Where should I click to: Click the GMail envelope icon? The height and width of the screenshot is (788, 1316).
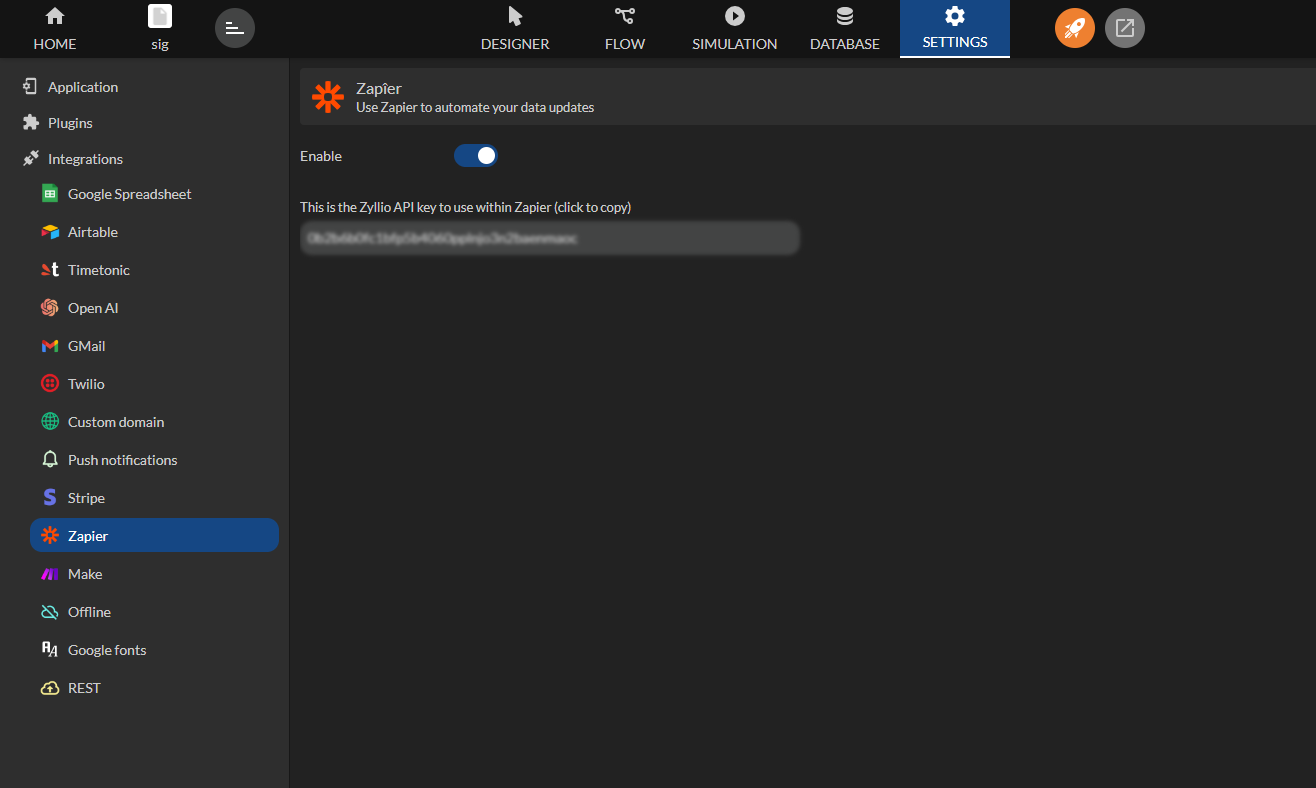50,346
